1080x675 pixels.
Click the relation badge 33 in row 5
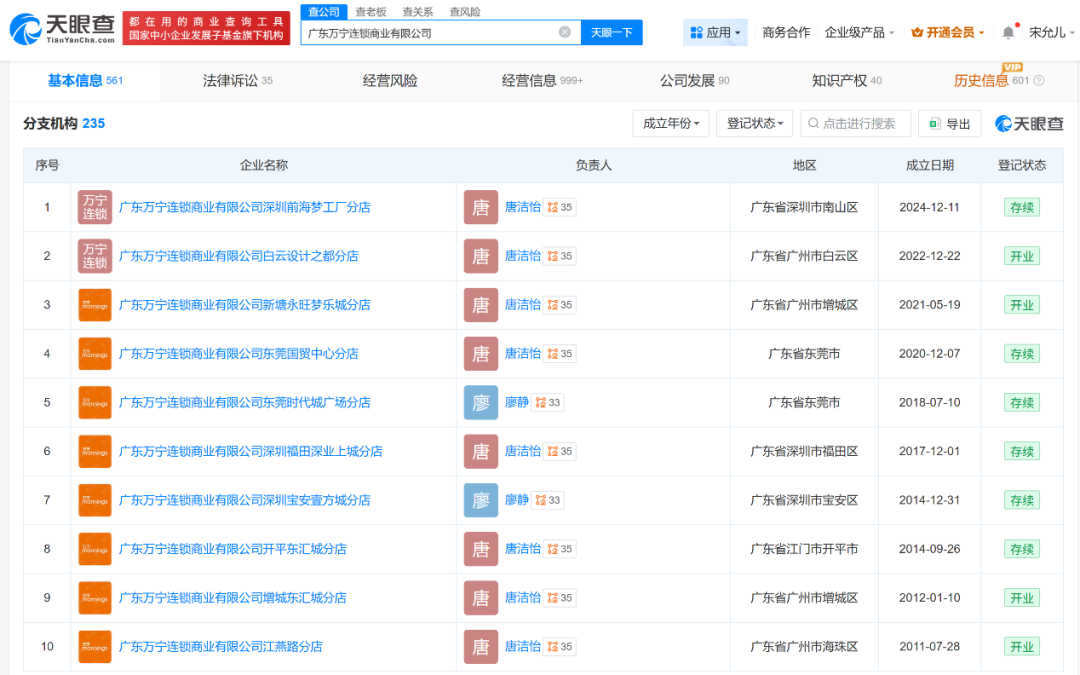click(548, 403)
